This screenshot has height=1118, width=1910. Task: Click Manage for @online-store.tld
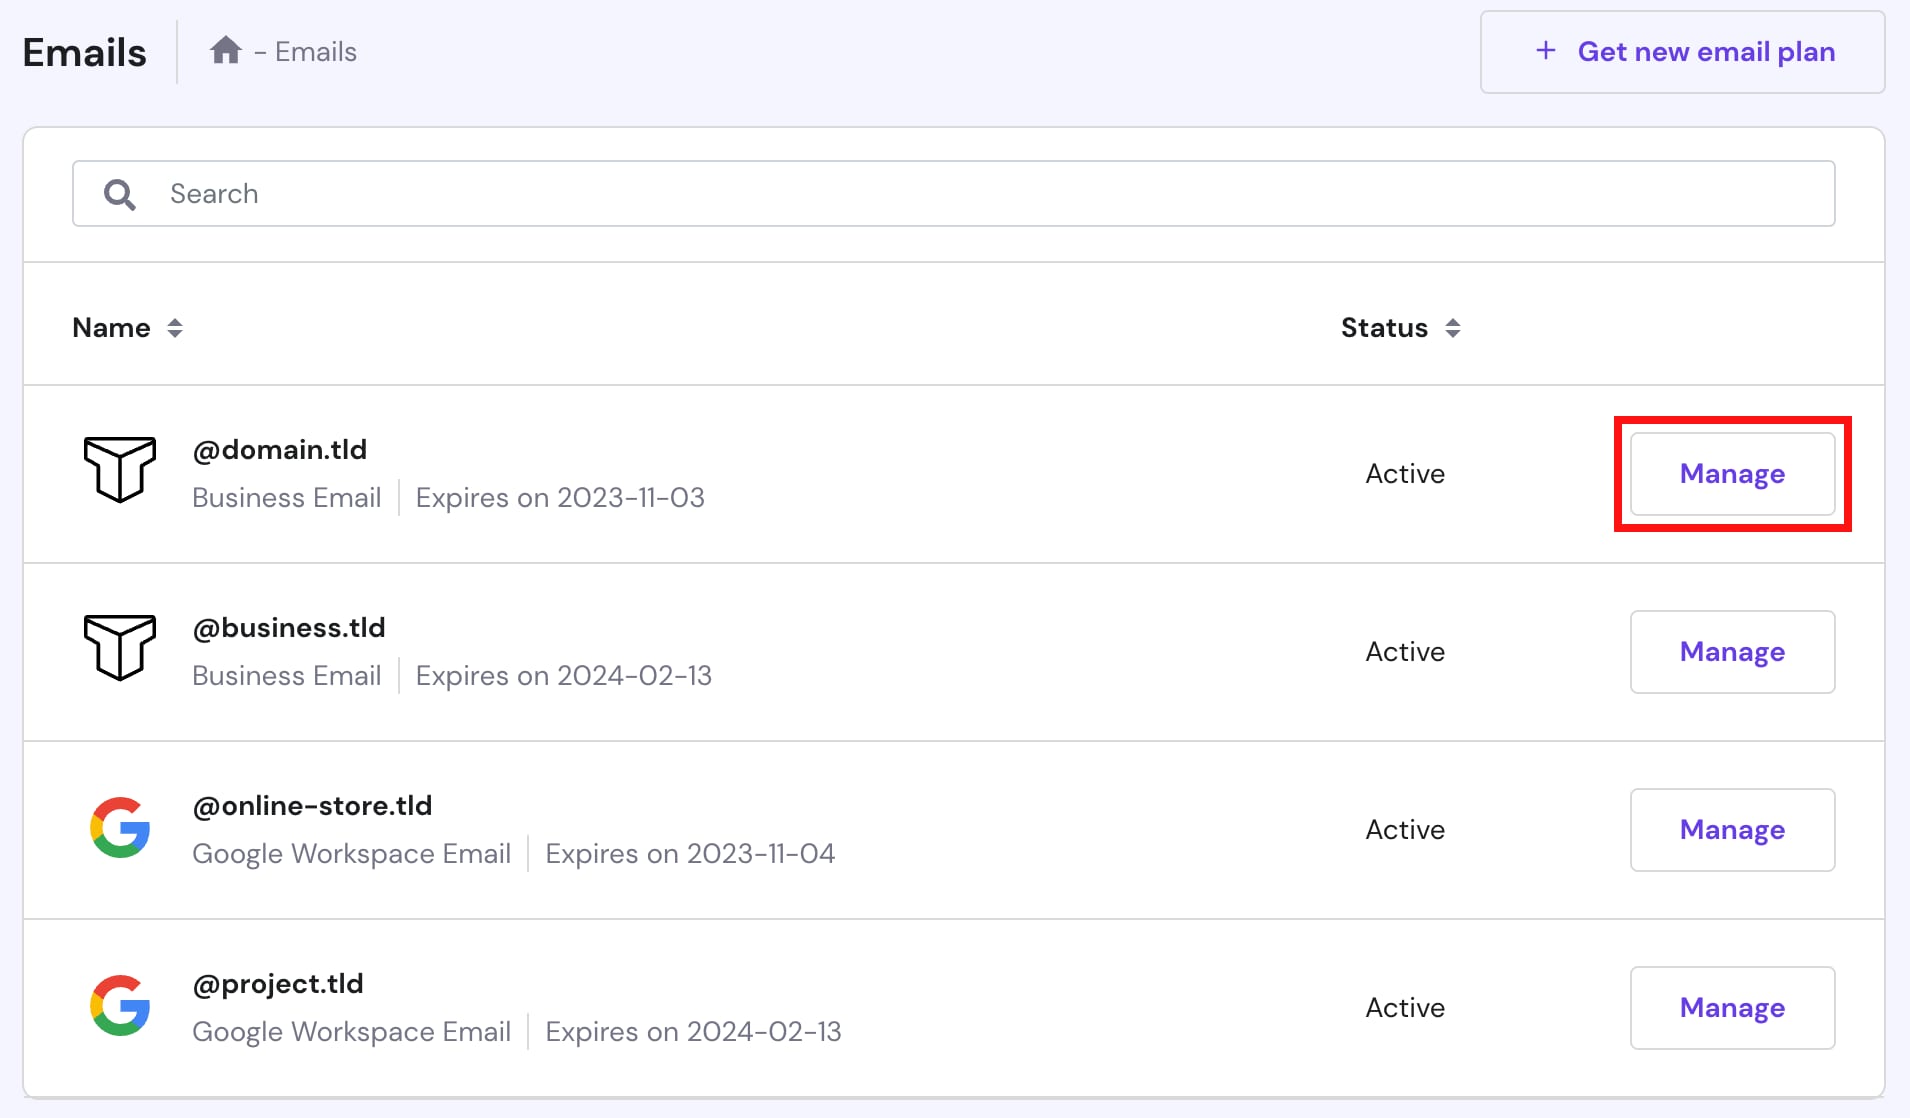pyautogui.click(x=1731, y=829)
